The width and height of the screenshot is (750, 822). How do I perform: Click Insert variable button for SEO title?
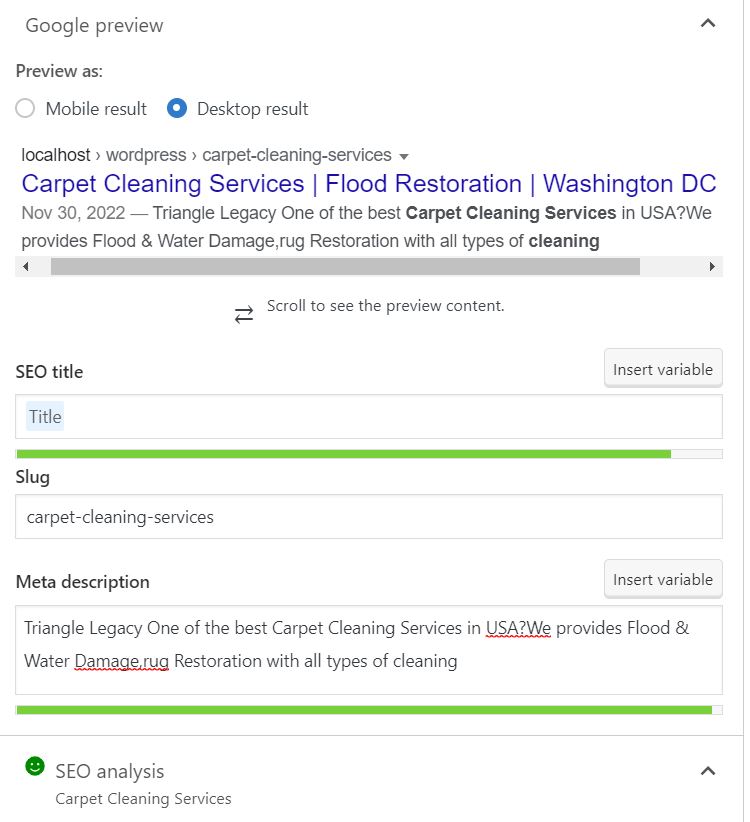[662, 370]
